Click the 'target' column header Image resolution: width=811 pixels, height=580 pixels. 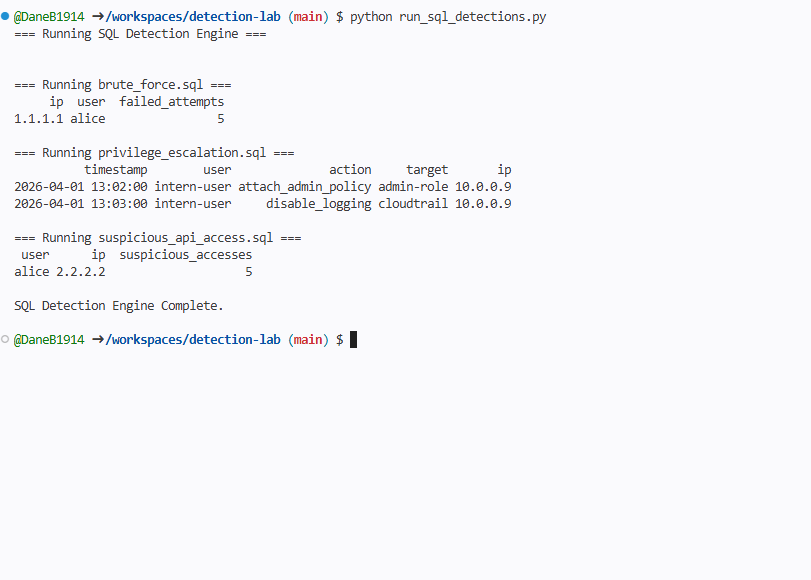427,170
